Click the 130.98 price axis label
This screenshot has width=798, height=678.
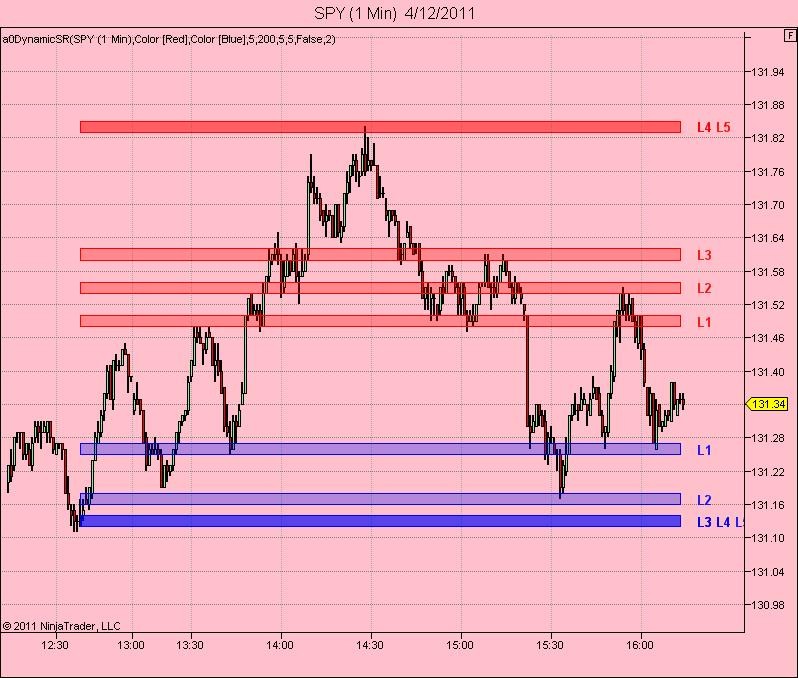(768, 605)
